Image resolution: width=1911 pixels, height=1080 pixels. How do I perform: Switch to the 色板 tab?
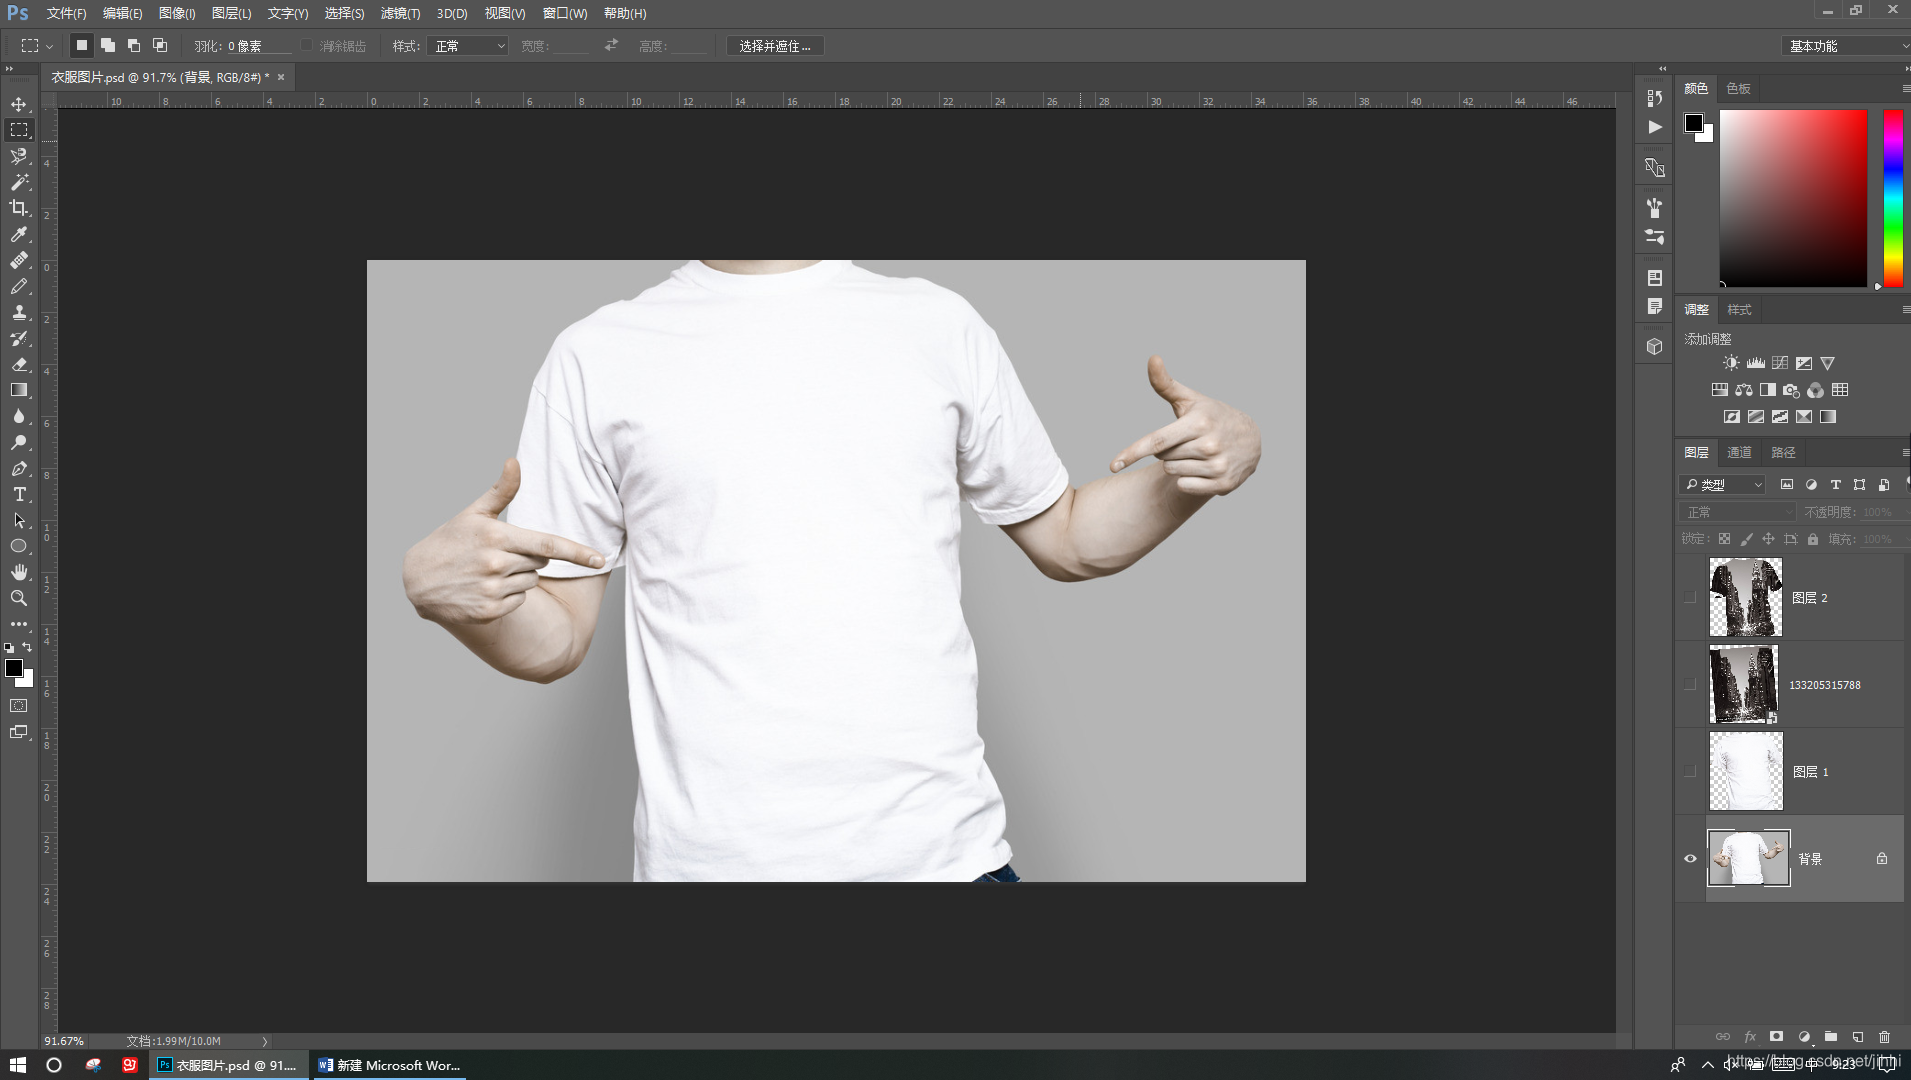point(1738,89)
